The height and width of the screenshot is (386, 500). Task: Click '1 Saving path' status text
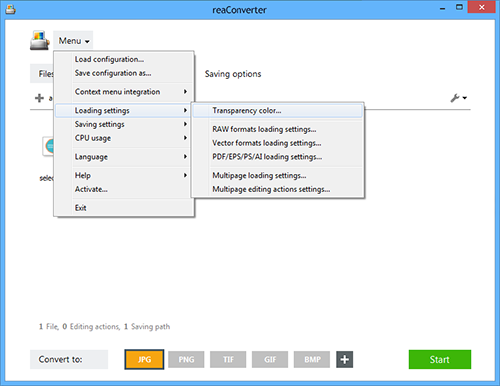pyautogui.click(x=147, y=326)
